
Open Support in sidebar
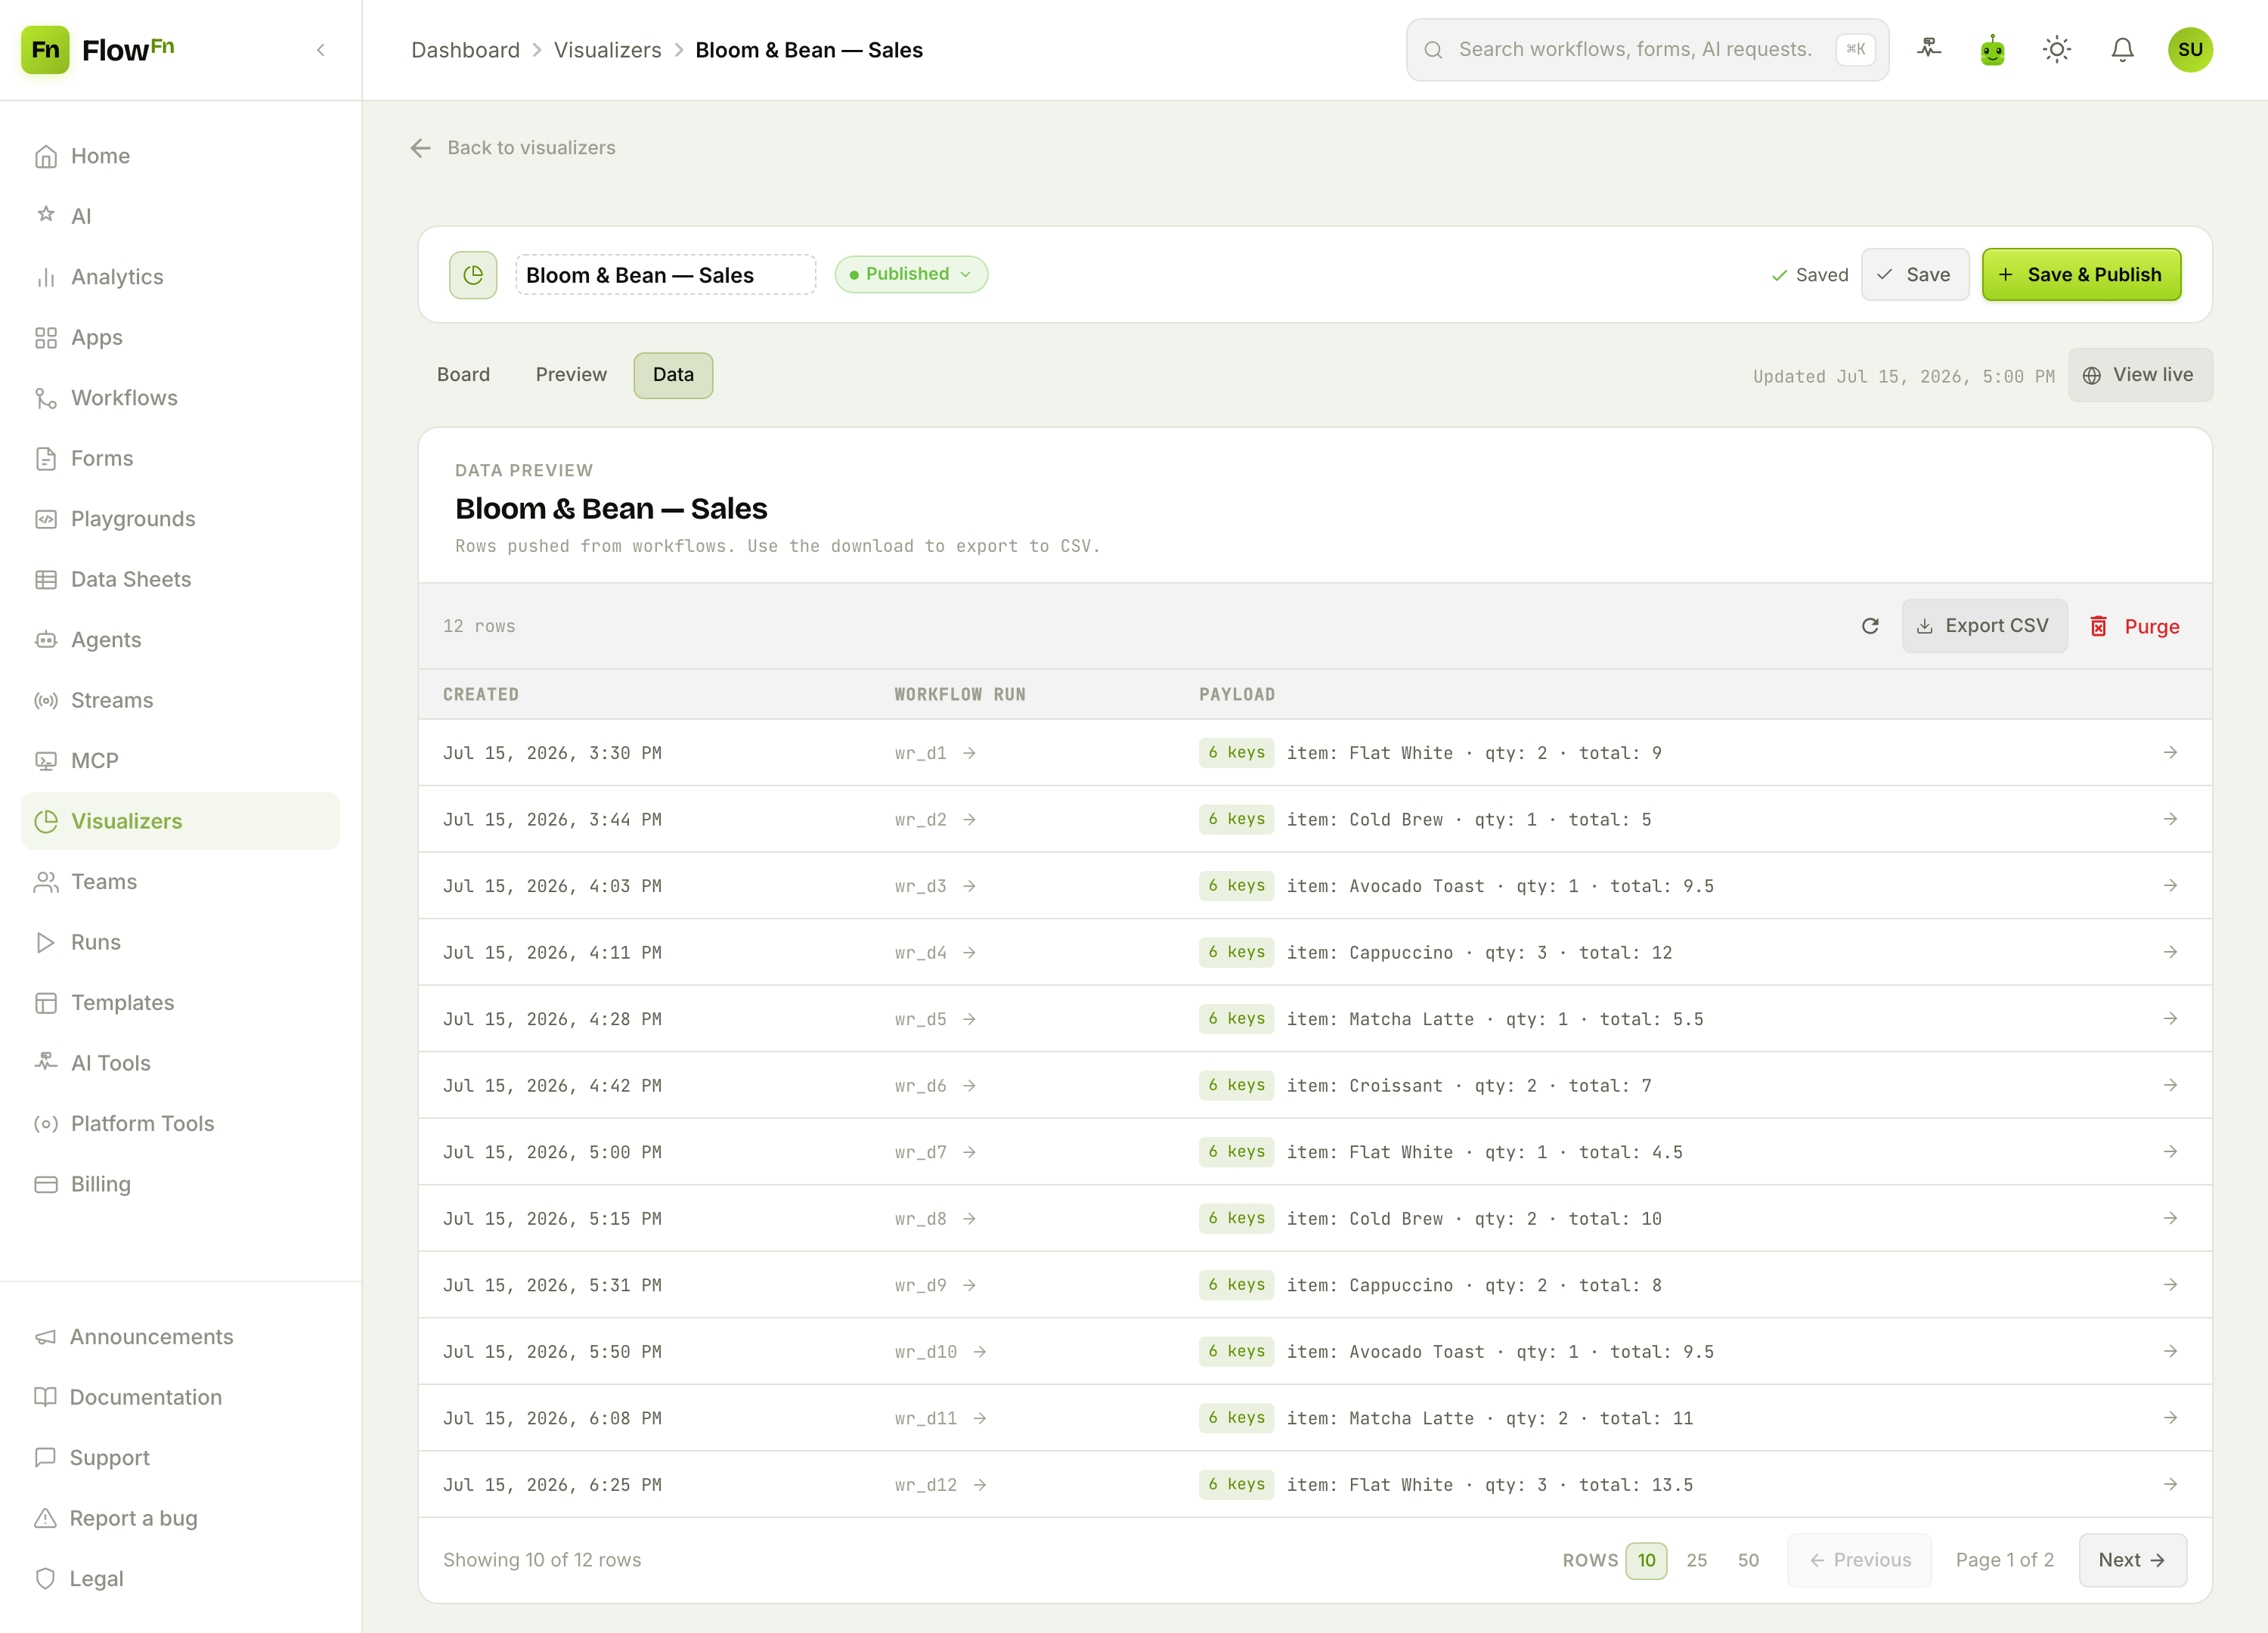coord(180,1458)
